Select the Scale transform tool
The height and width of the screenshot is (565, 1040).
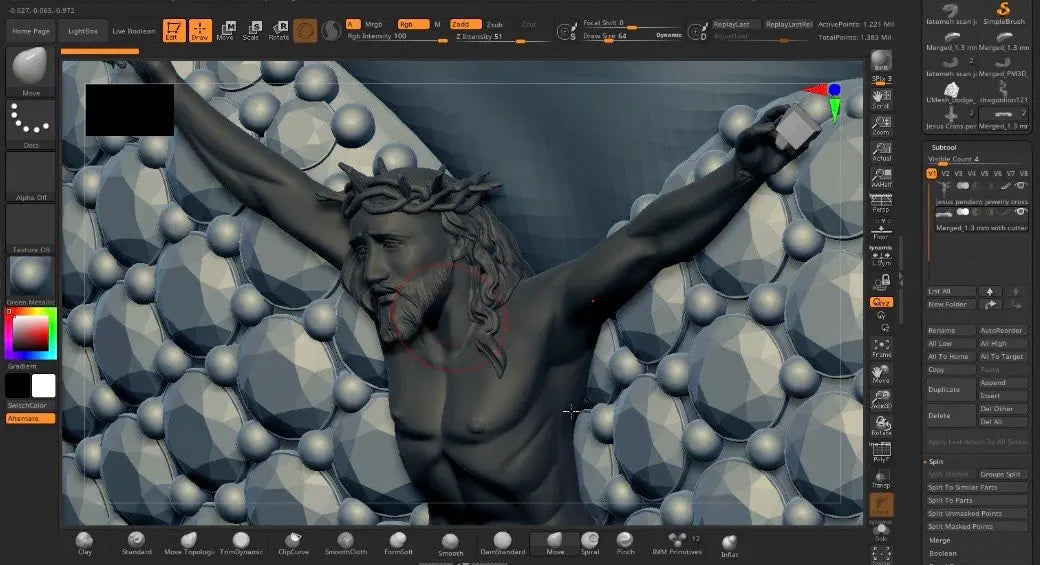251,31
